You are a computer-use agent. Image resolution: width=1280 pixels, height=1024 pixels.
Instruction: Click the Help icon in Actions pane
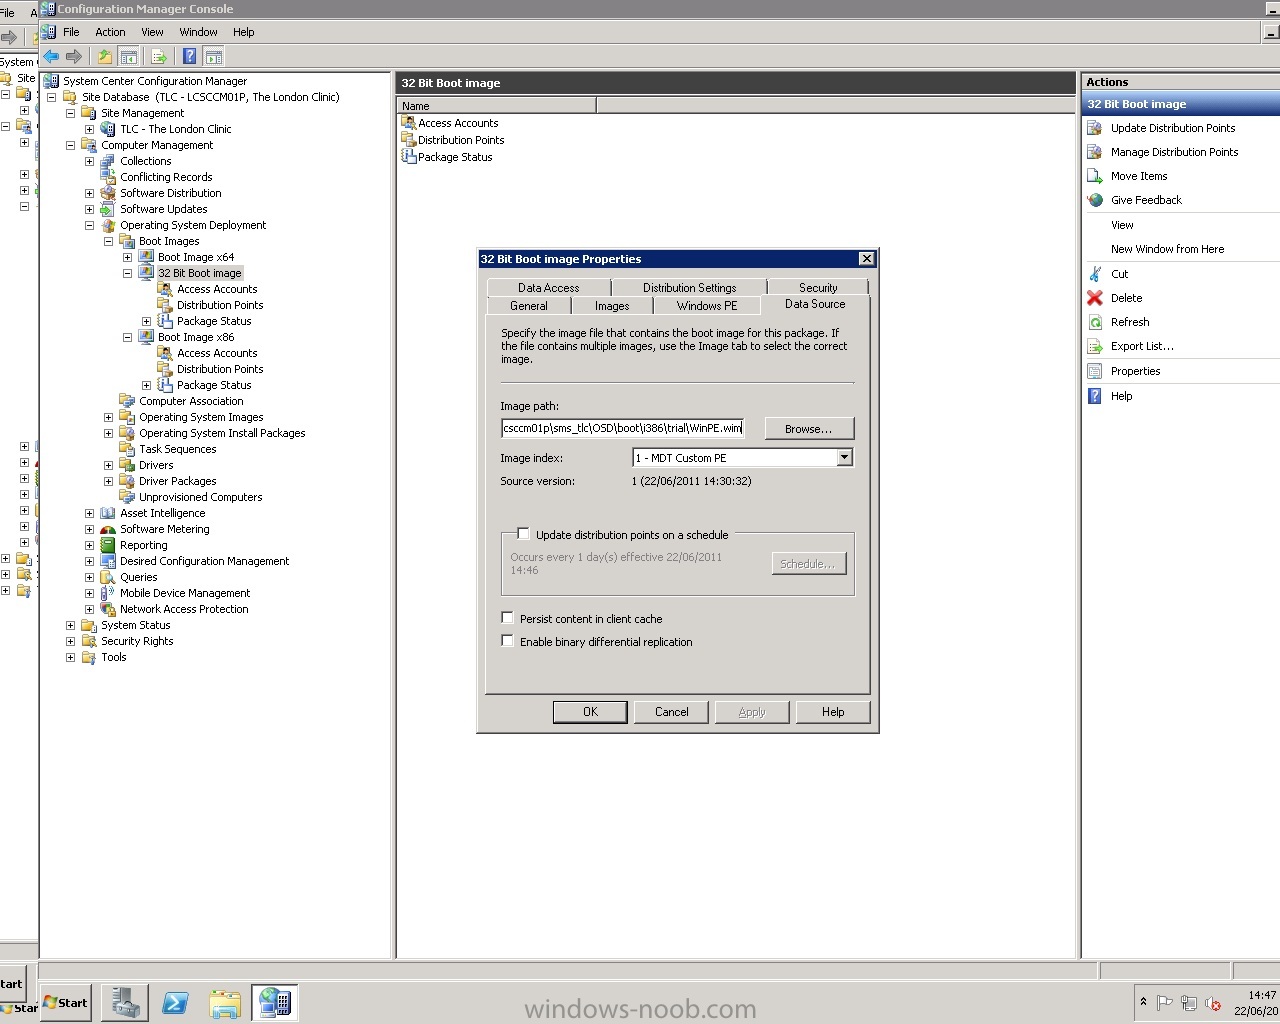tap(1095, 396)
